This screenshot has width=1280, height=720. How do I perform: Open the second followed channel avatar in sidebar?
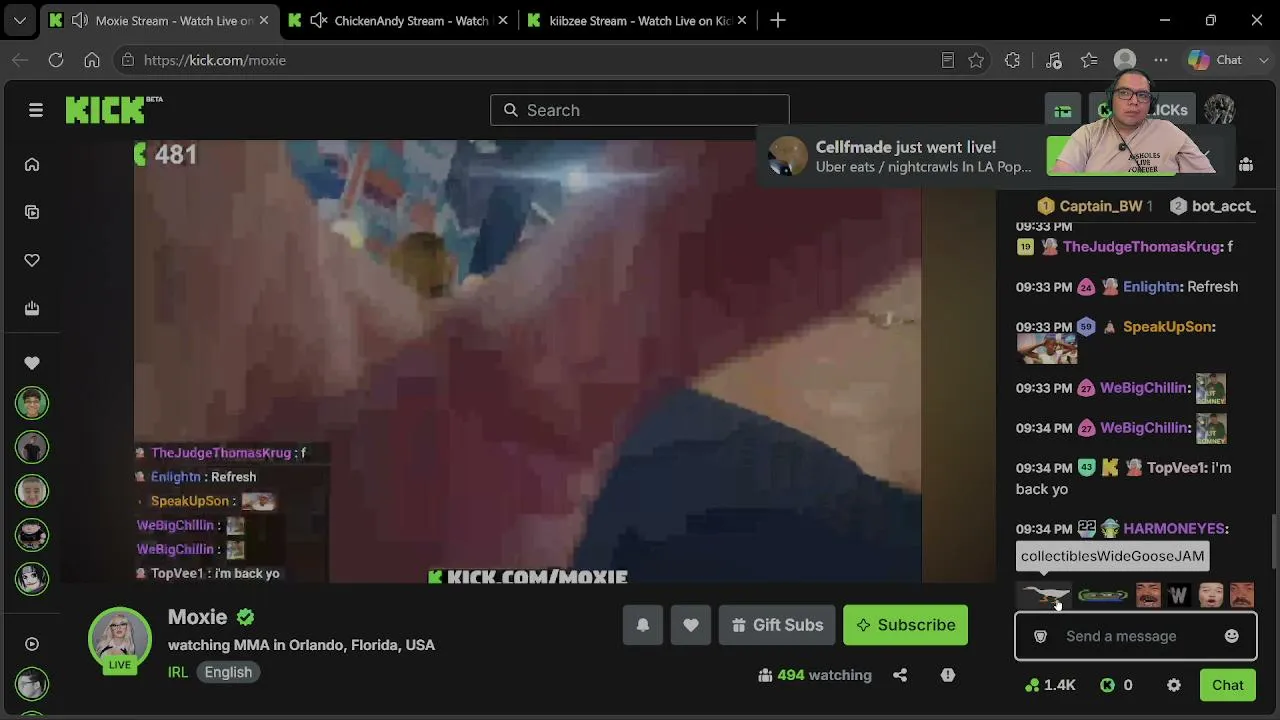[x=32, y=447]
